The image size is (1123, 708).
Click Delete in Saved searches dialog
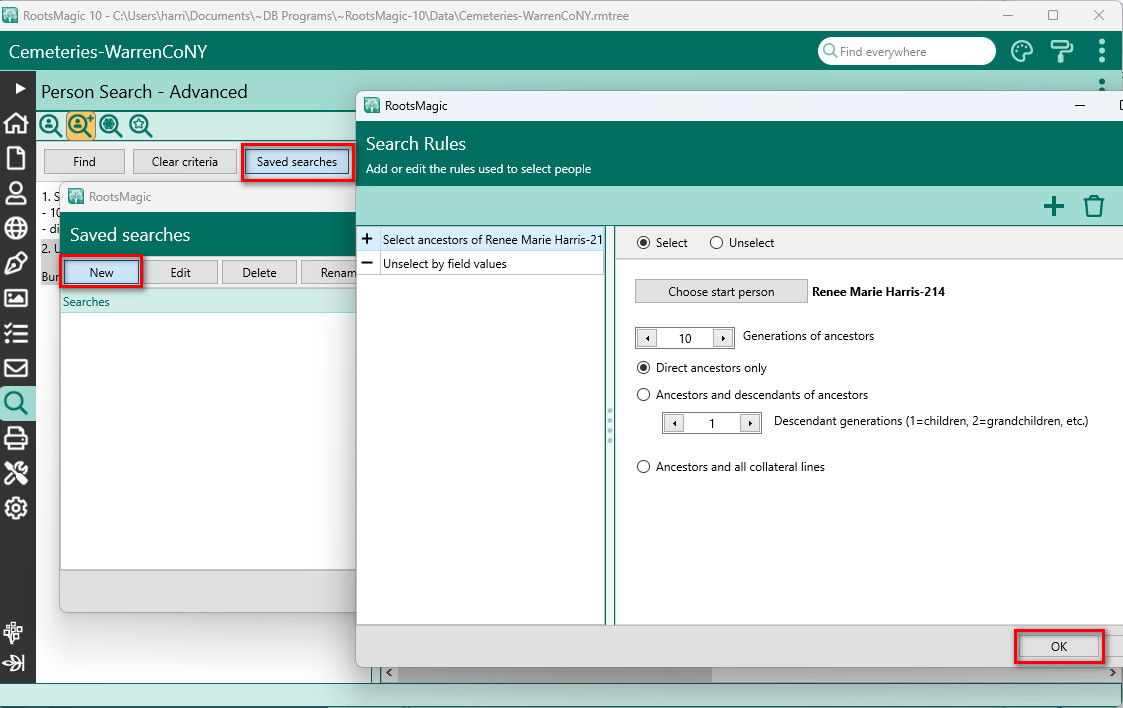pos(259,273)
